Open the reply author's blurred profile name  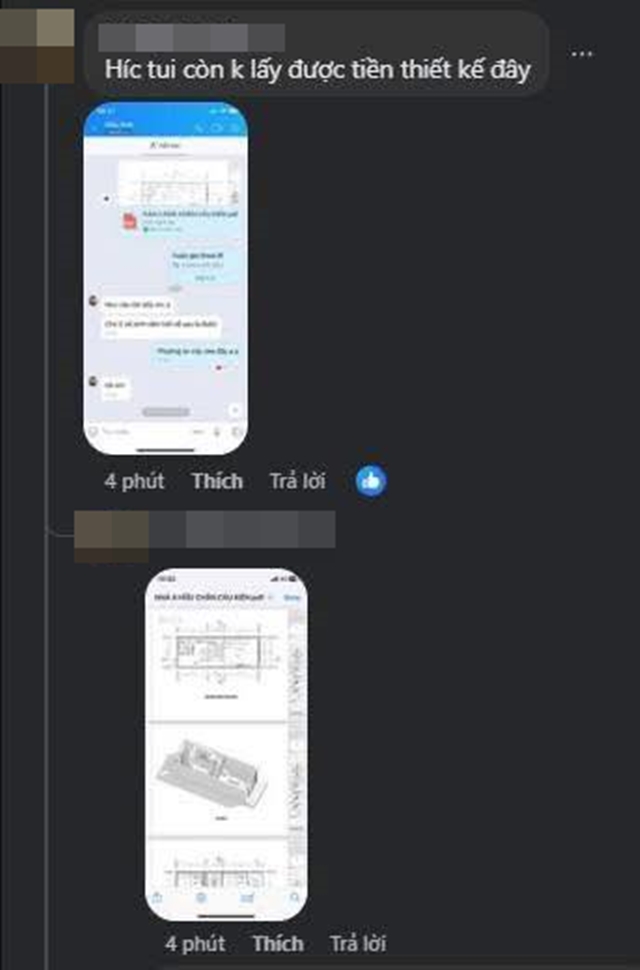pos(242,530)
